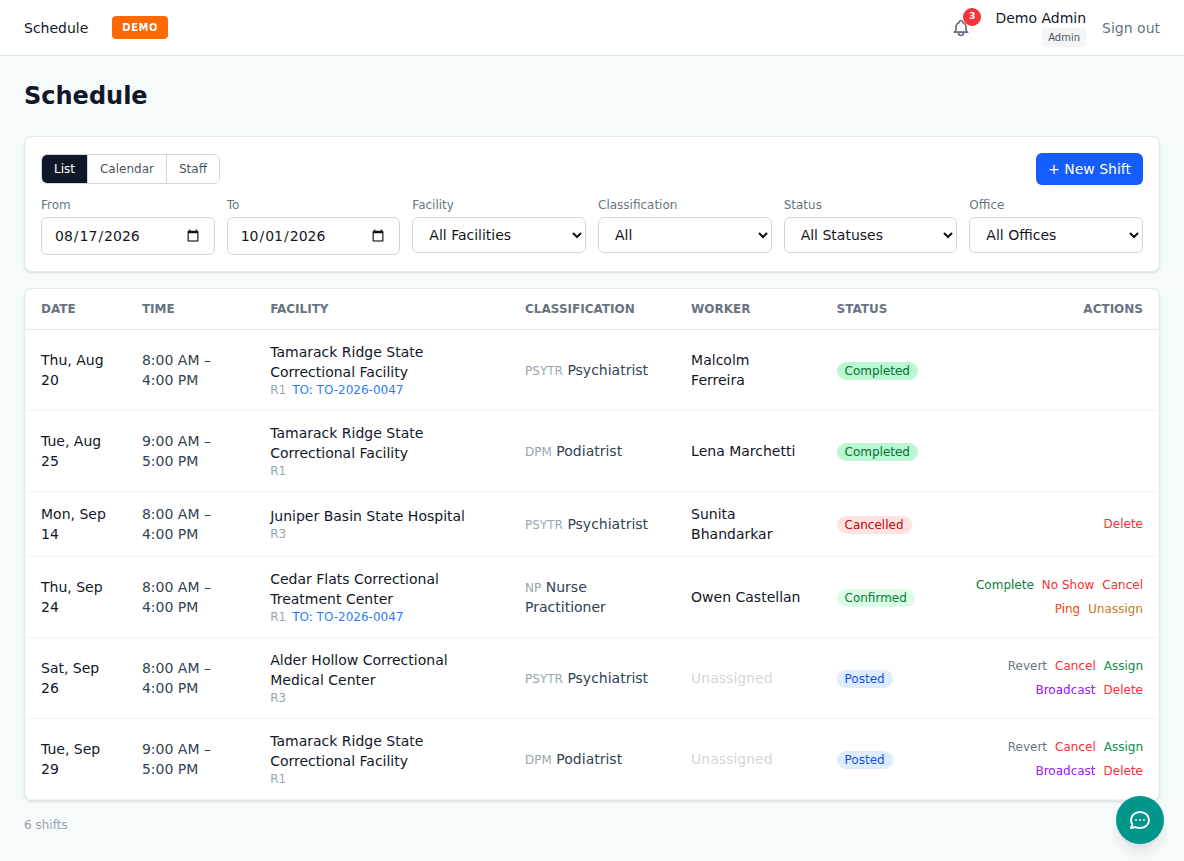Switch to the Calendar view tab
This screenshot has width=1184, height=861.
tap(127, 168)
